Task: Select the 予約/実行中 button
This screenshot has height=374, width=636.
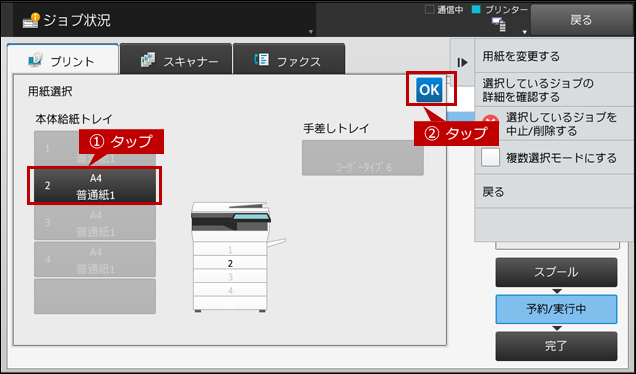Action: coord(556,309)
